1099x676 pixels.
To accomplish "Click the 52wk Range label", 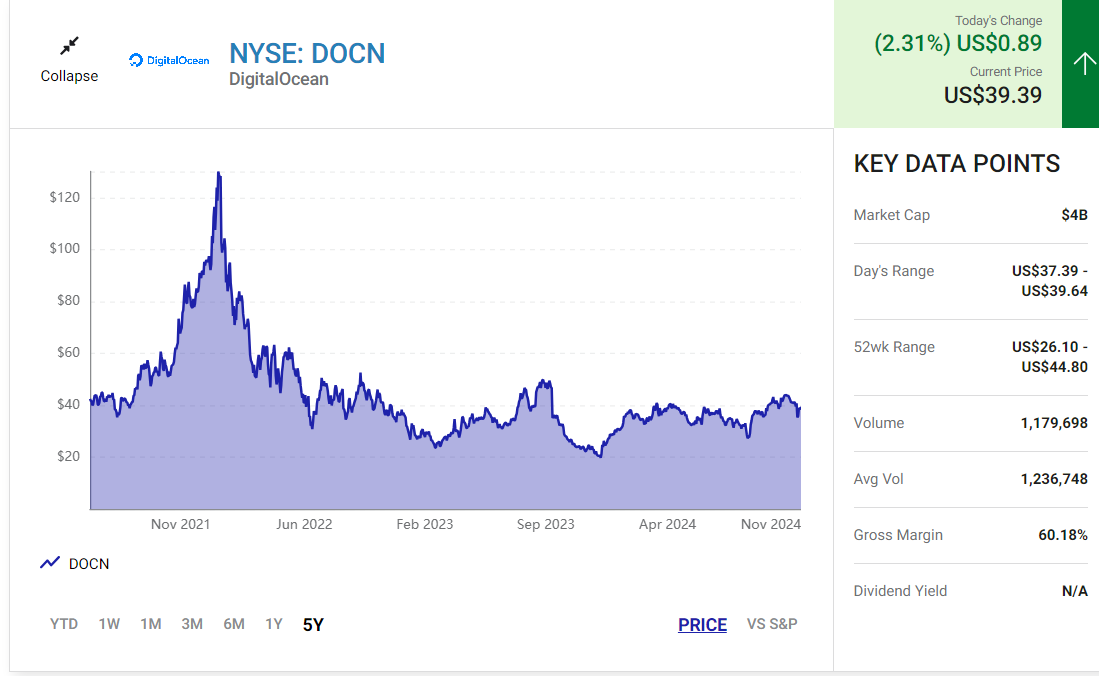I will pos(894,347).
